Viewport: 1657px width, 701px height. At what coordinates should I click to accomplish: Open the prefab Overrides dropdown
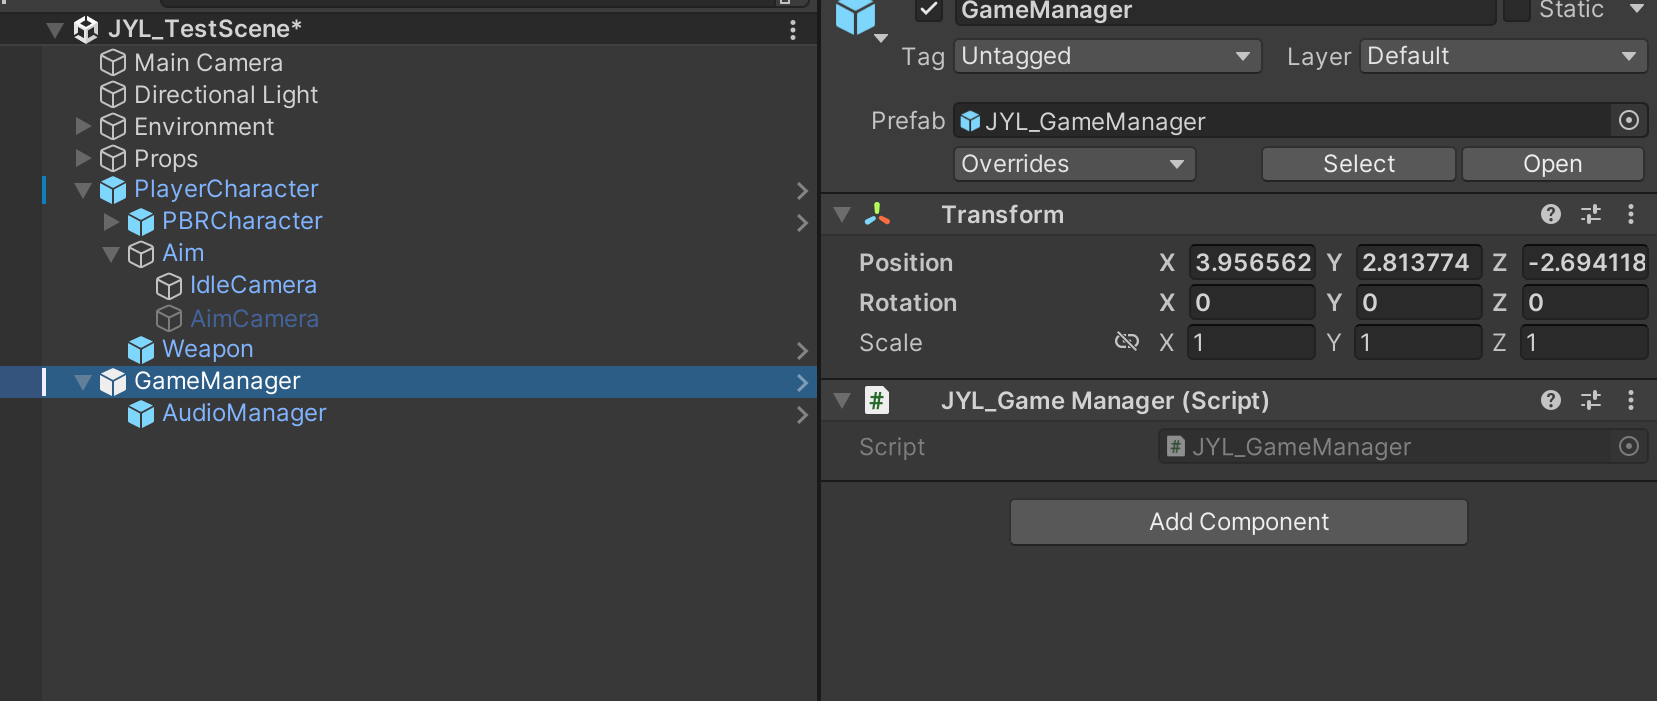[1074, 164]
